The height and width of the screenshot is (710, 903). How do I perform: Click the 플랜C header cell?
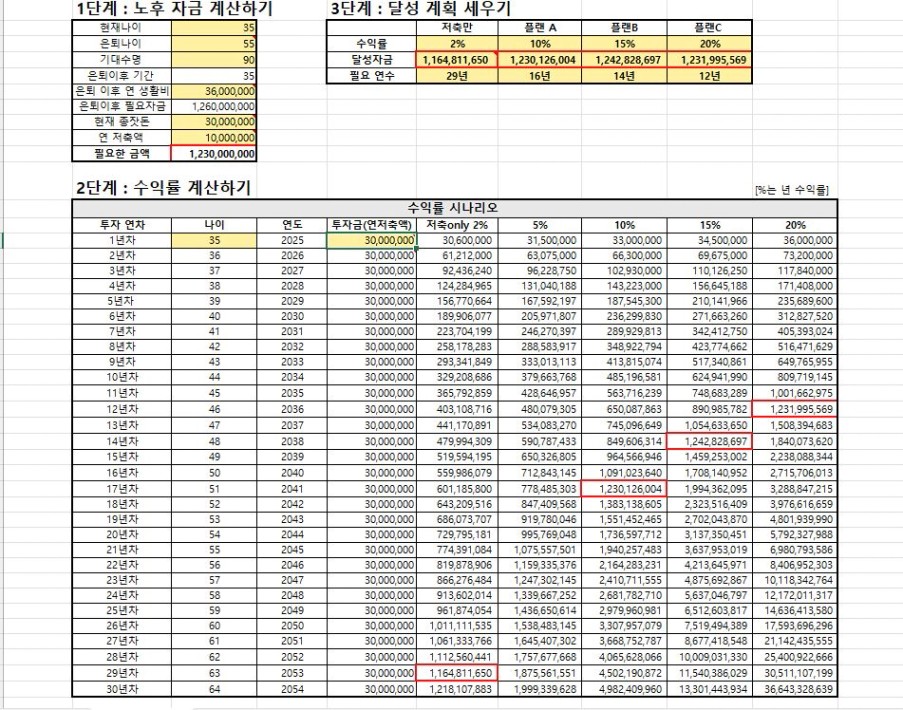point(710,28)
